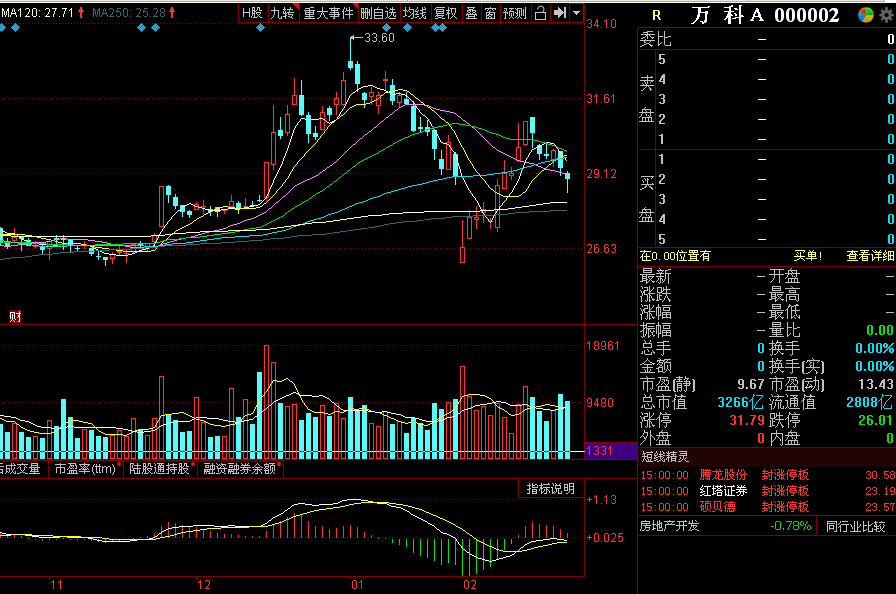Click the 预测 forecast button

tap(514, 13)
